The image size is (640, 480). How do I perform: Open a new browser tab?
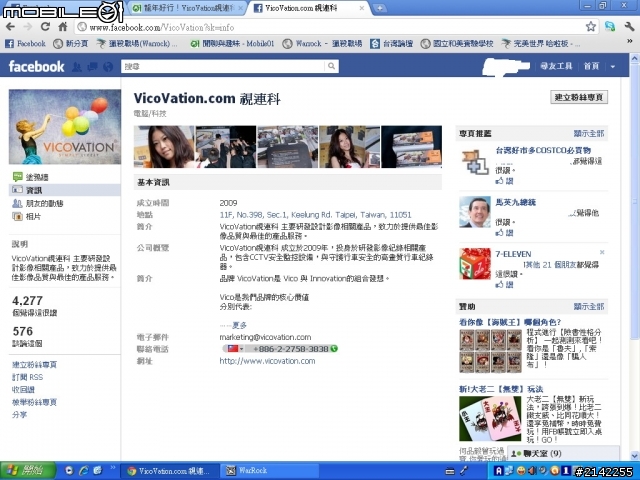(379, 8)
